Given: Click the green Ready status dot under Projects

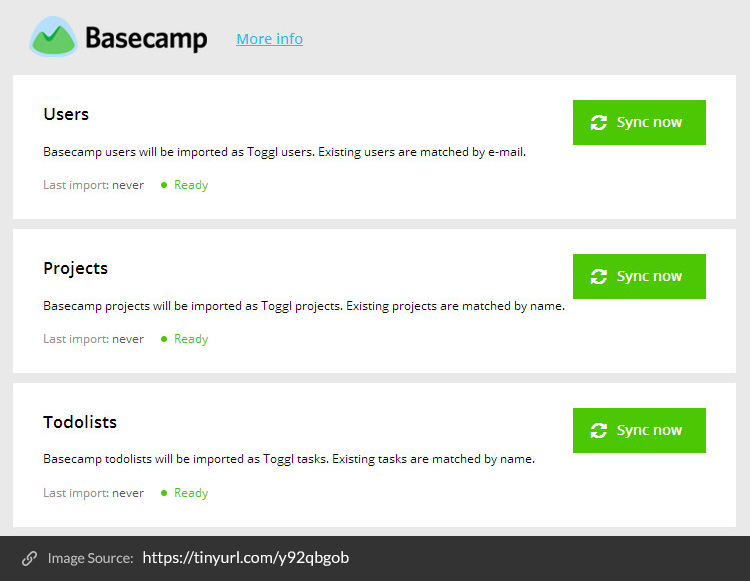Looking at the screenshot, I should pos(164,339).
